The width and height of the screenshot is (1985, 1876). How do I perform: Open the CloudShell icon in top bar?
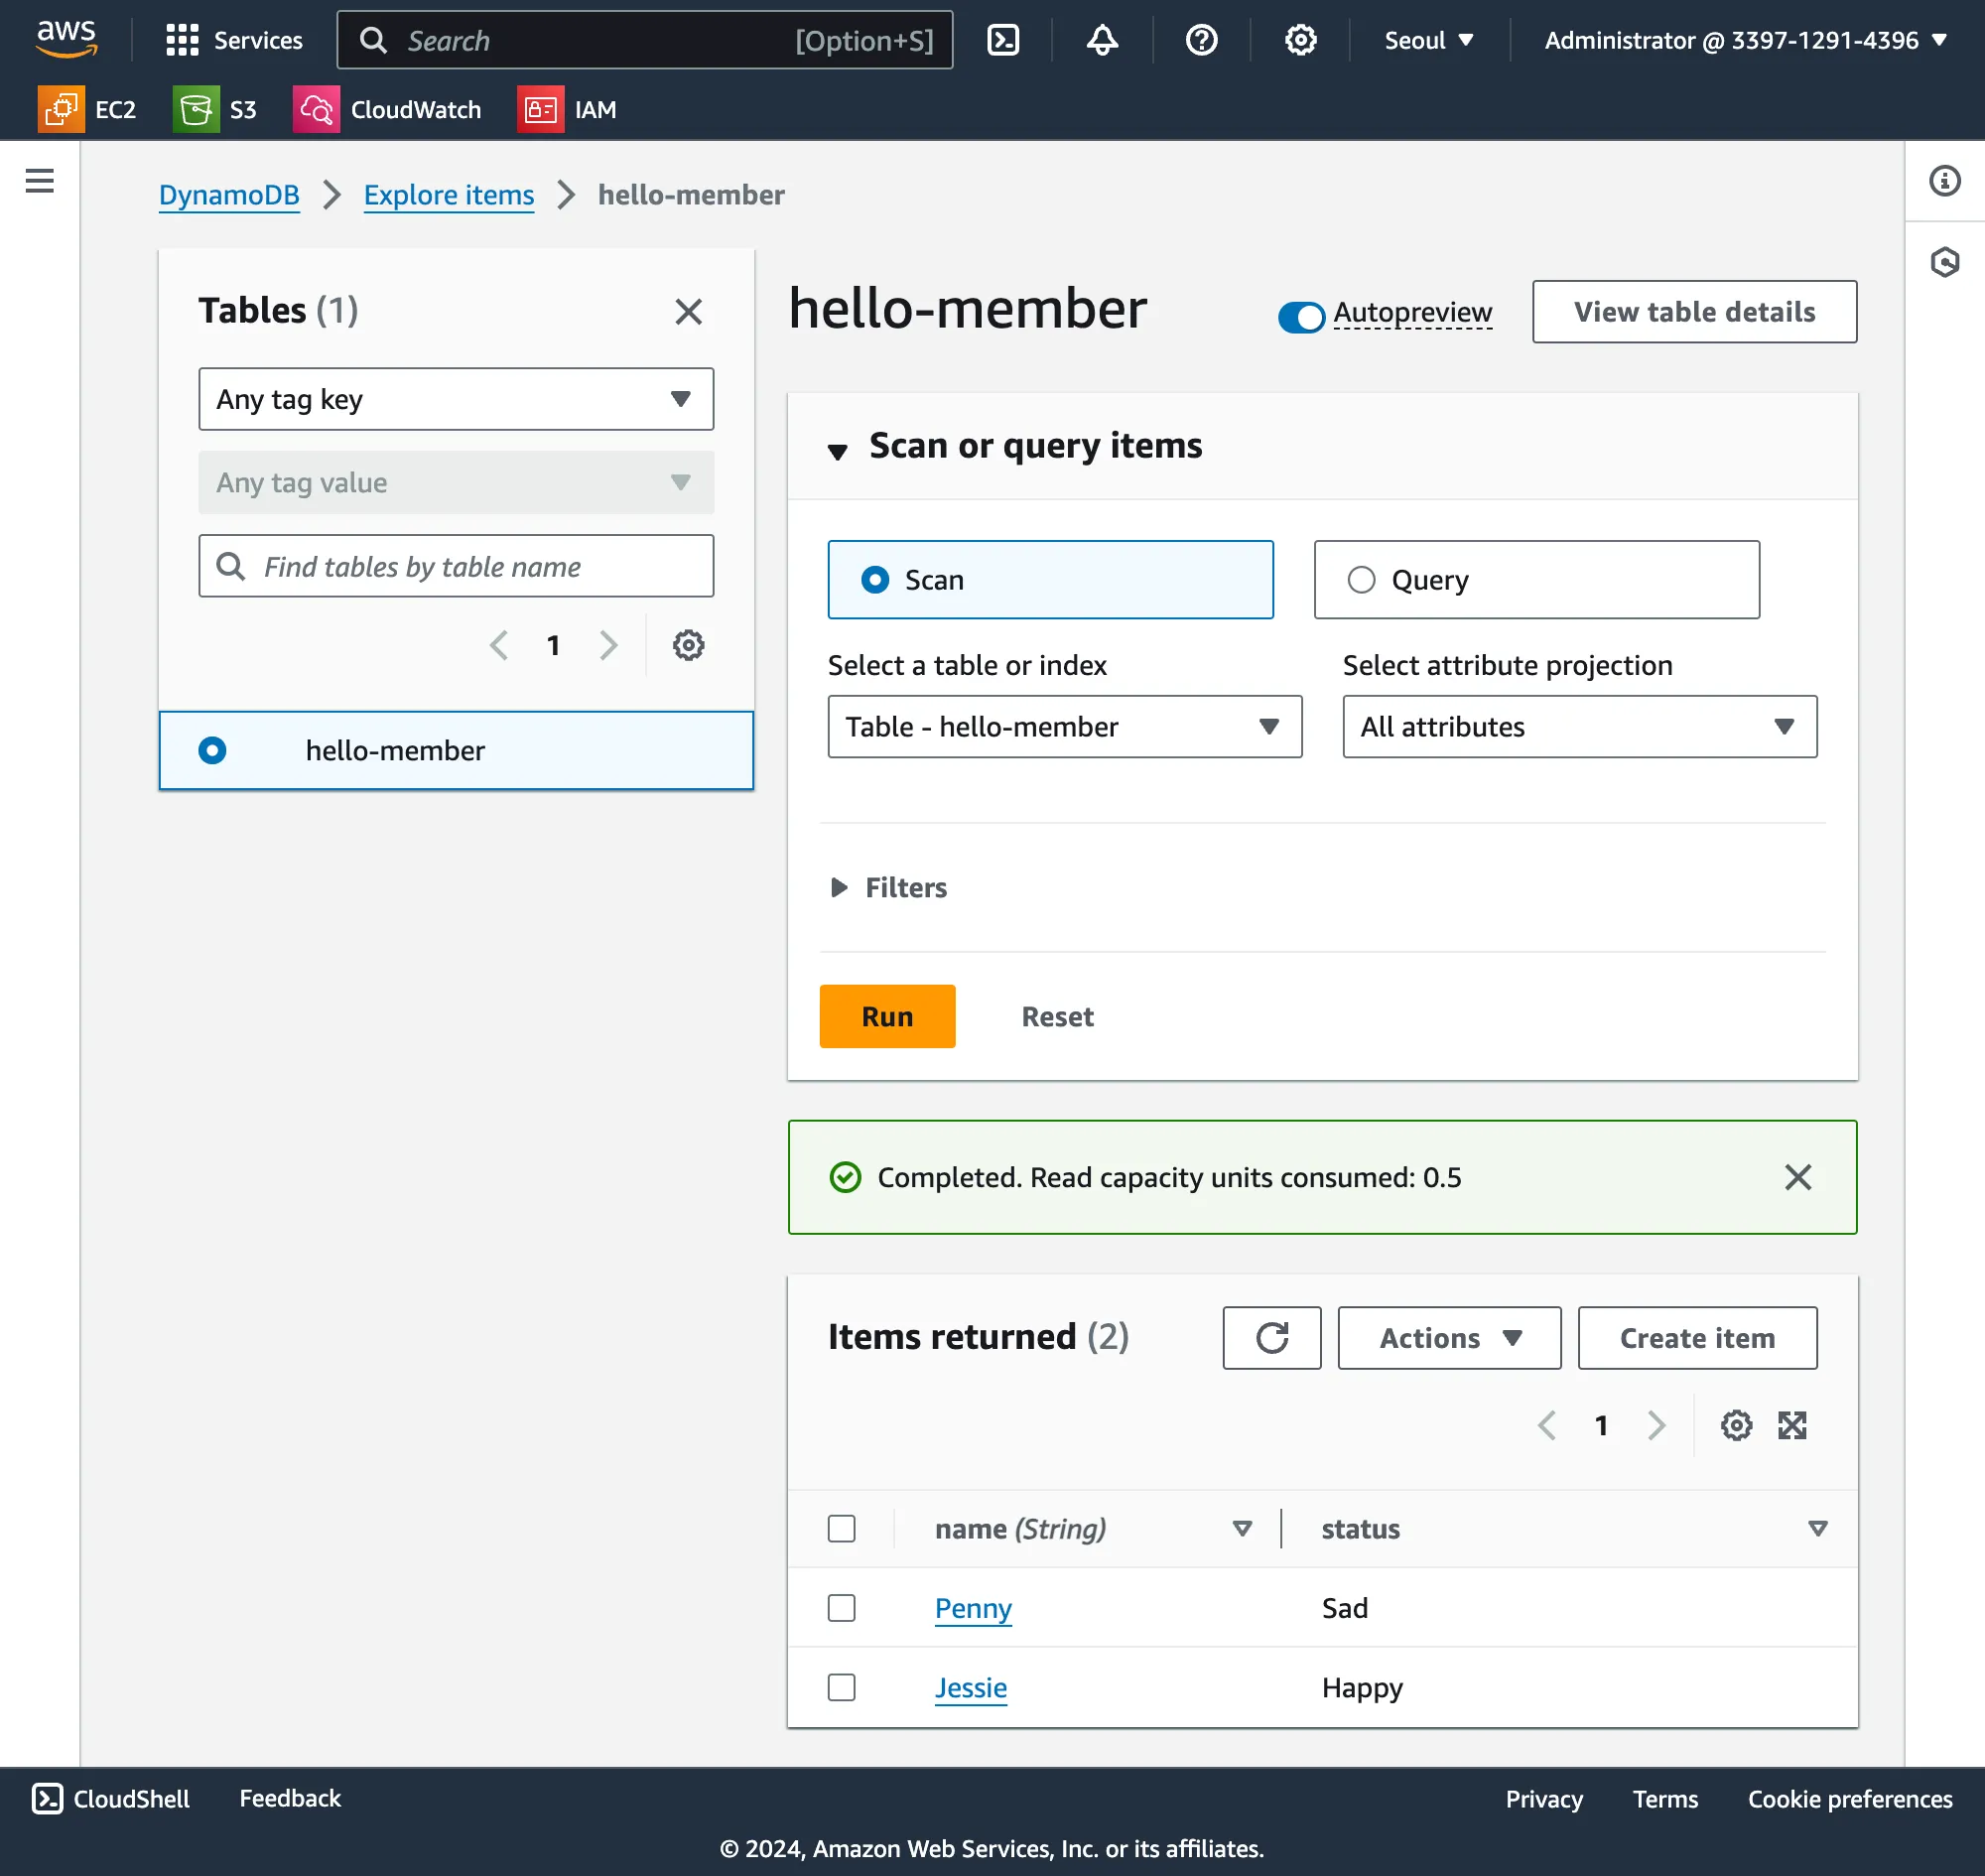coord(1002,40)
